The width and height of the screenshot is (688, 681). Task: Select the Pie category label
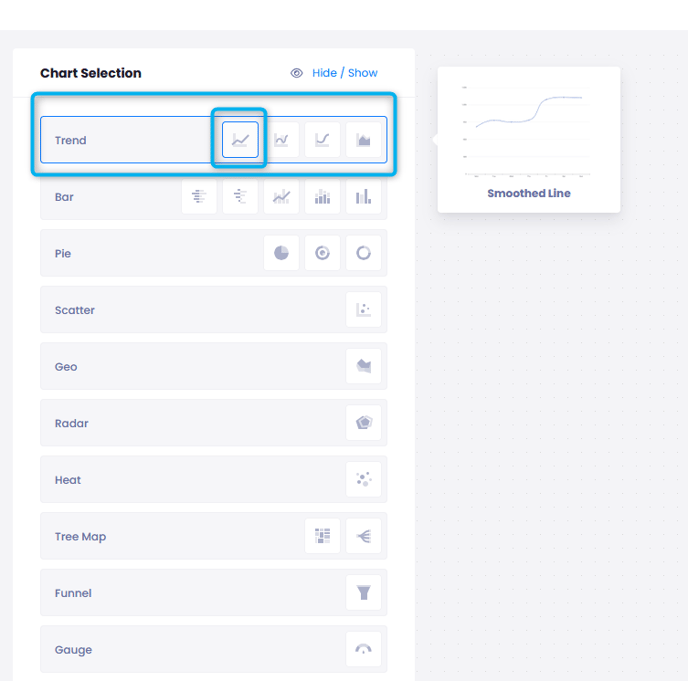tap(63, 254)
